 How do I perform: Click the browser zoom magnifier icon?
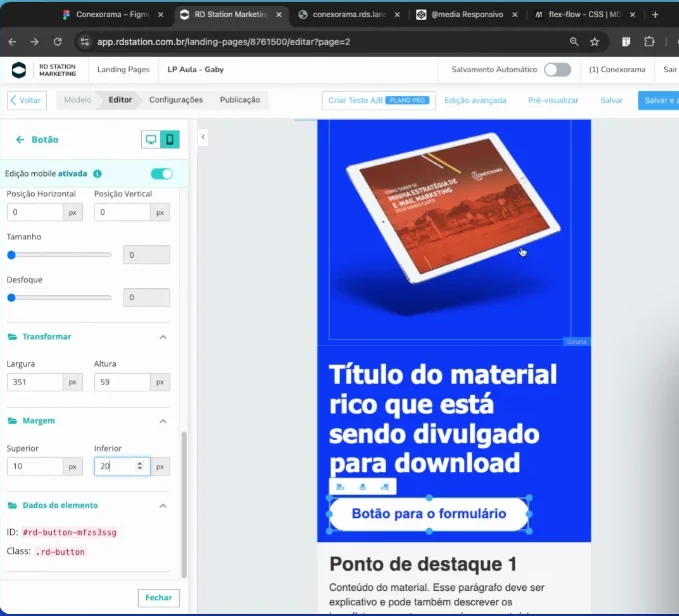pyautogui.click(x=574, y=42)
